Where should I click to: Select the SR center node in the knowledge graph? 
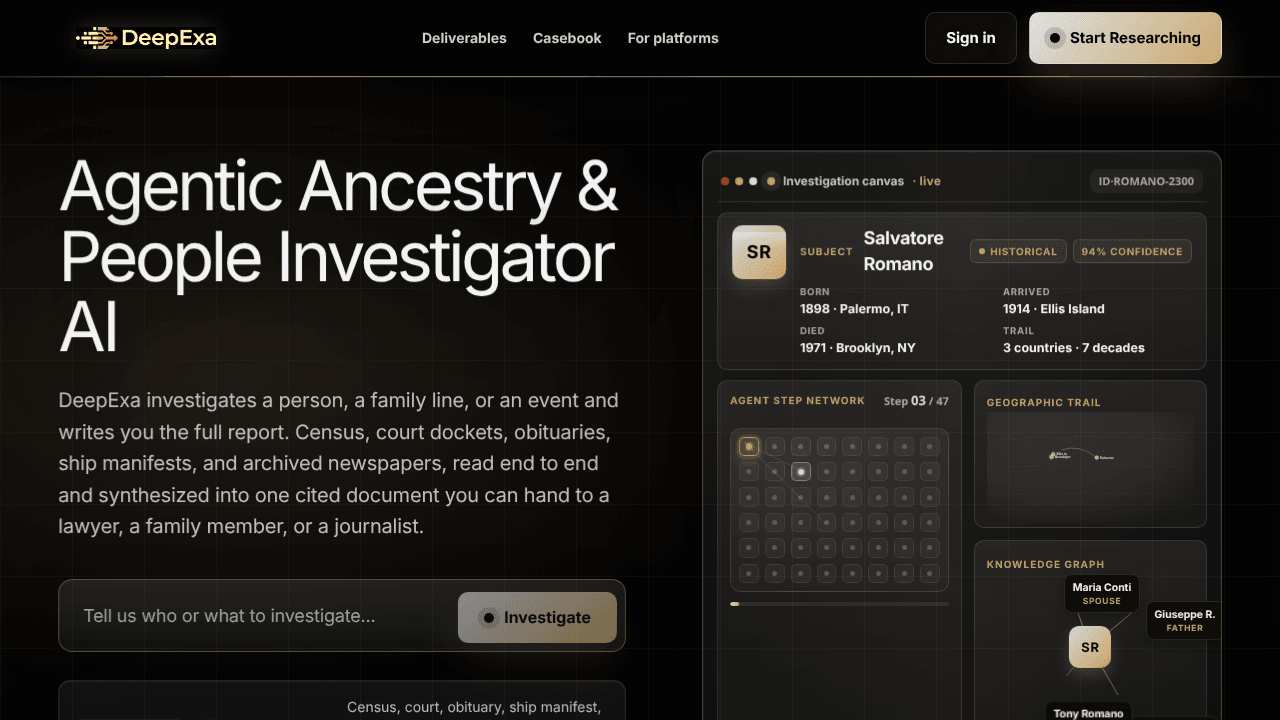click(1090, 647)
